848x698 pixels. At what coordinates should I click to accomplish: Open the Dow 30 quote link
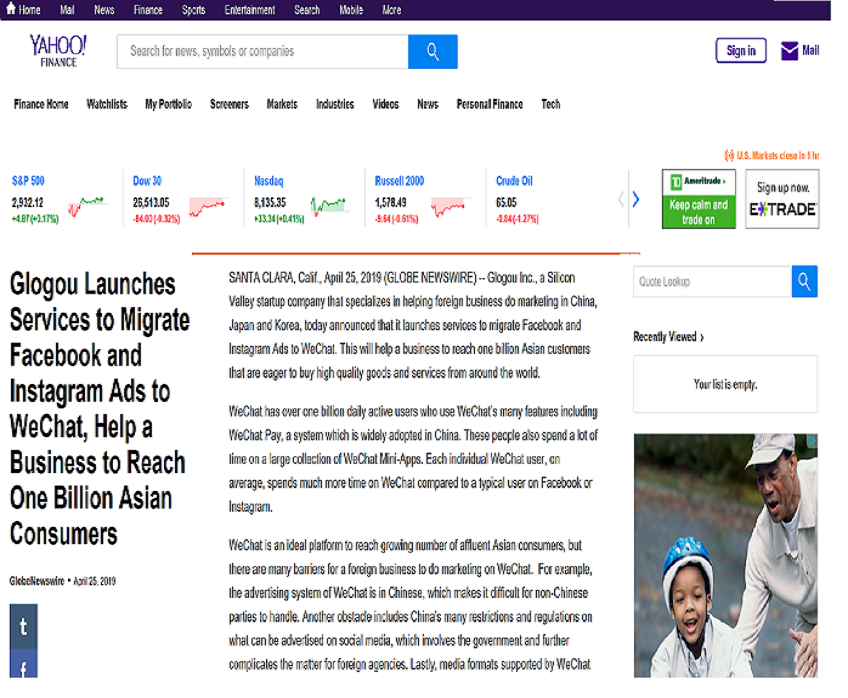click(x=147, y=181)
